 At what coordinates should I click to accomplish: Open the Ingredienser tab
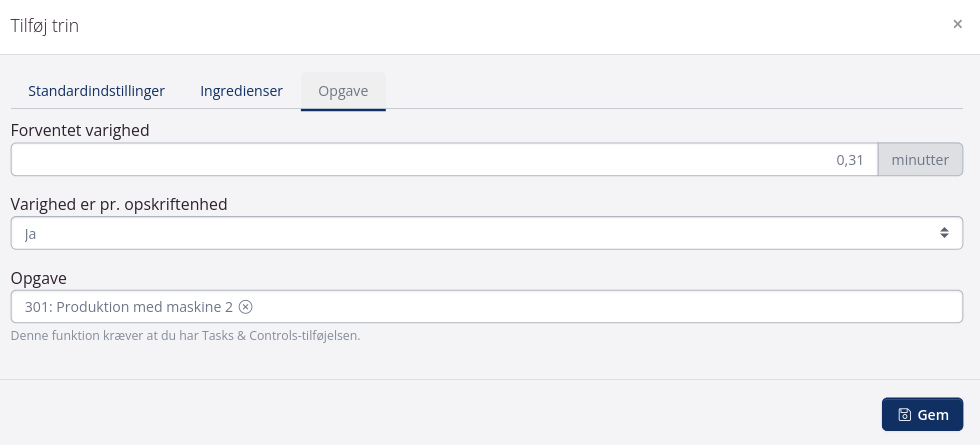coord(241,91)
